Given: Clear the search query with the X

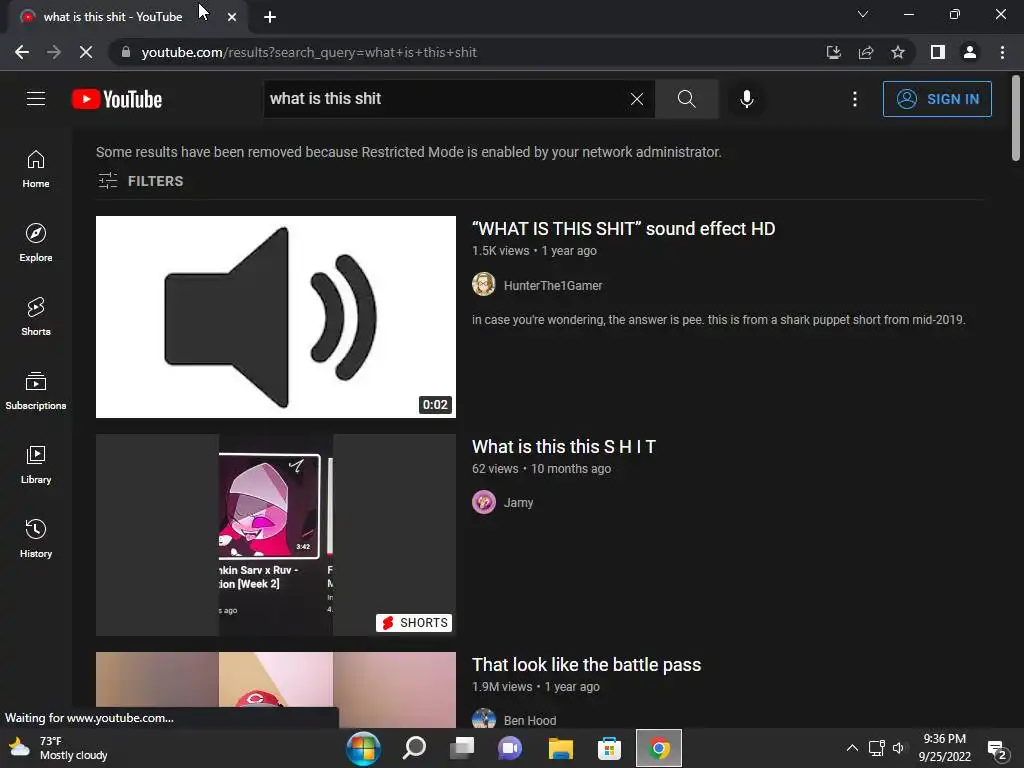Looking at the screenshot, I should coord(637,99).
